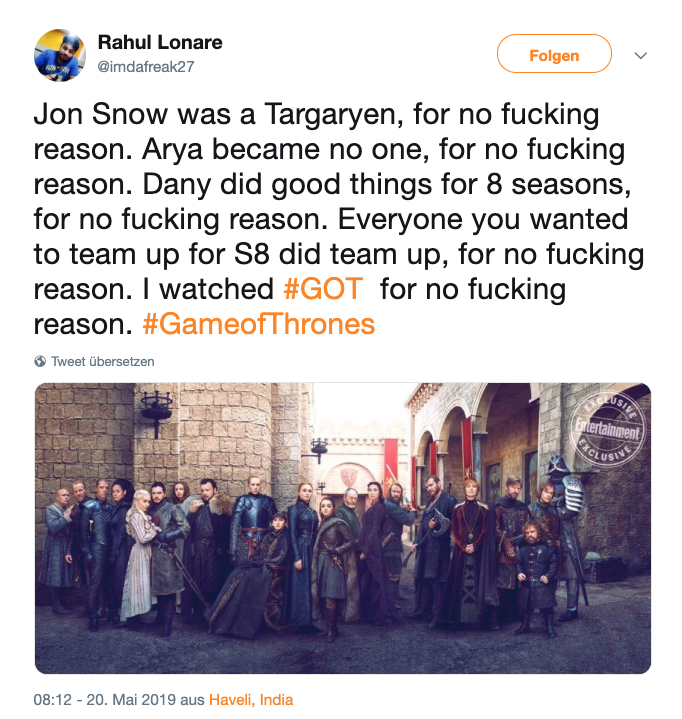Click the @imdafreak27 handle
Screen dimensions: 682x719
tap(146, 67)
